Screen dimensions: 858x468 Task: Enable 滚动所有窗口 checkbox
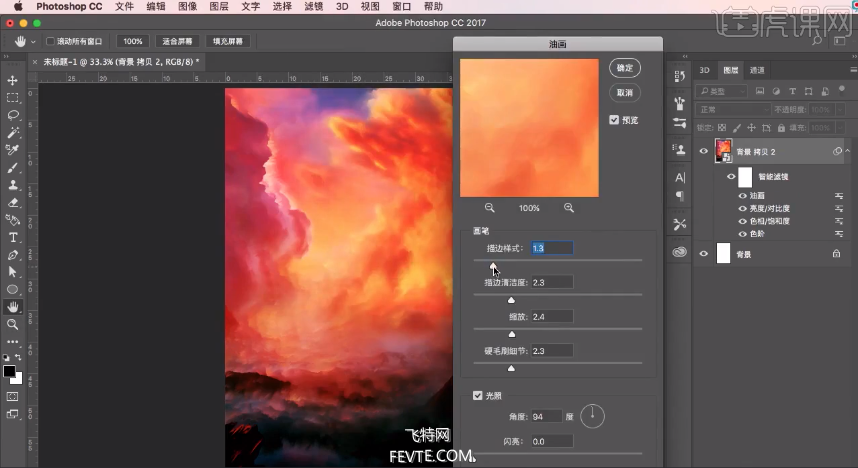pos(50,41)
